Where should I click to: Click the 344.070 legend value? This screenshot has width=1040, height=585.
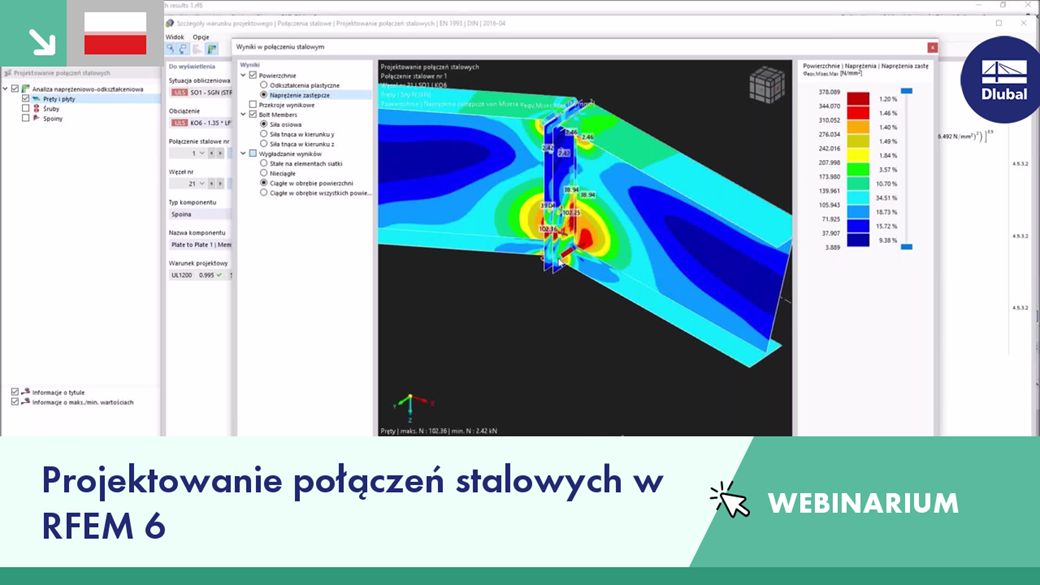(x=829, y=106)
